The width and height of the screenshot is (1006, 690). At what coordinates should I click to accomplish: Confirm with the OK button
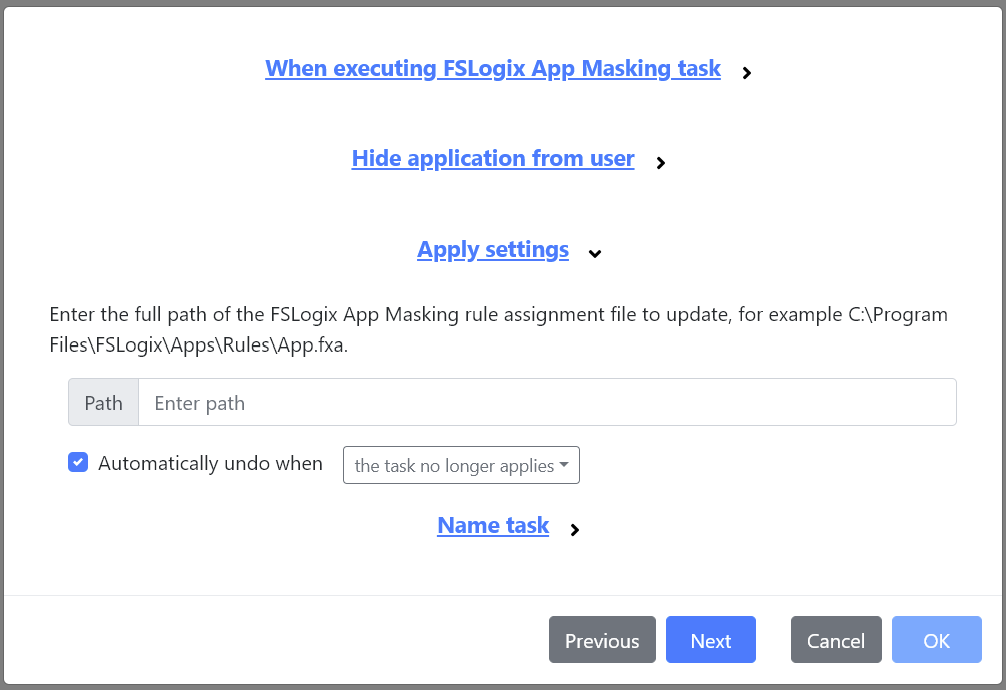click(937, 639)
